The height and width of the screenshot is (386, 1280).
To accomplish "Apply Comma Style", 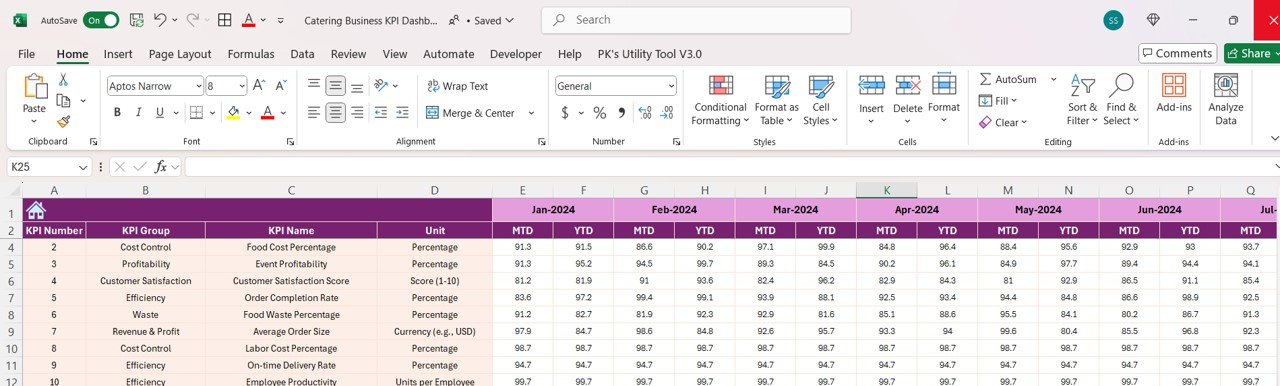I will (x=621, y=113).
